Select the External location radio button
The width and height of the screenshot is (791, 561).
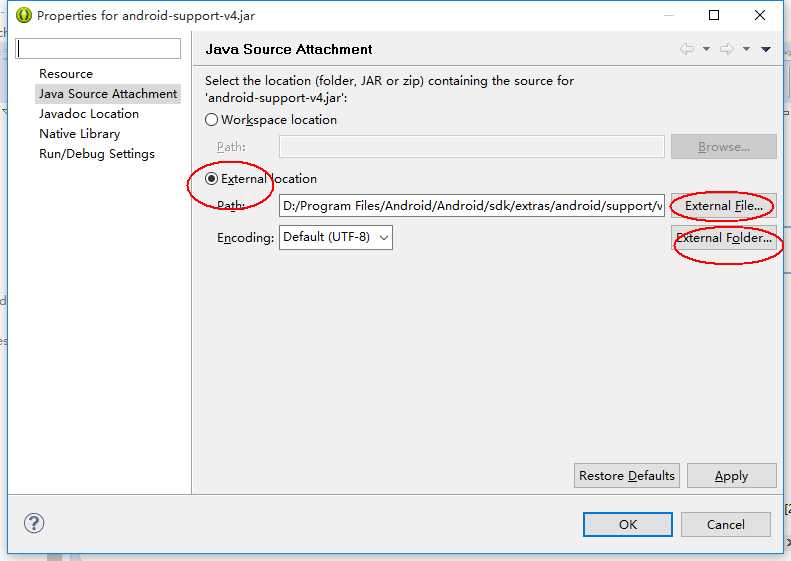[211, 179]
